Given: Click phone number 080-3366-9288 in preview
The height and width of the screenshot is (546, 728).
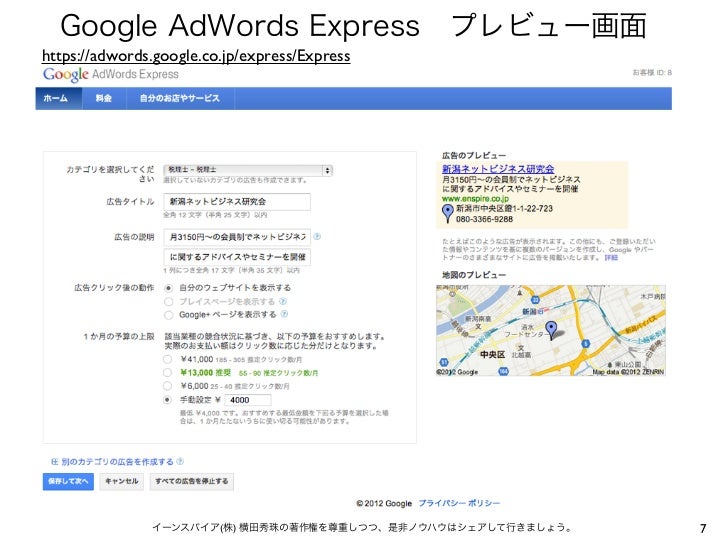Looking at the screenshot, I should [484, 219].
